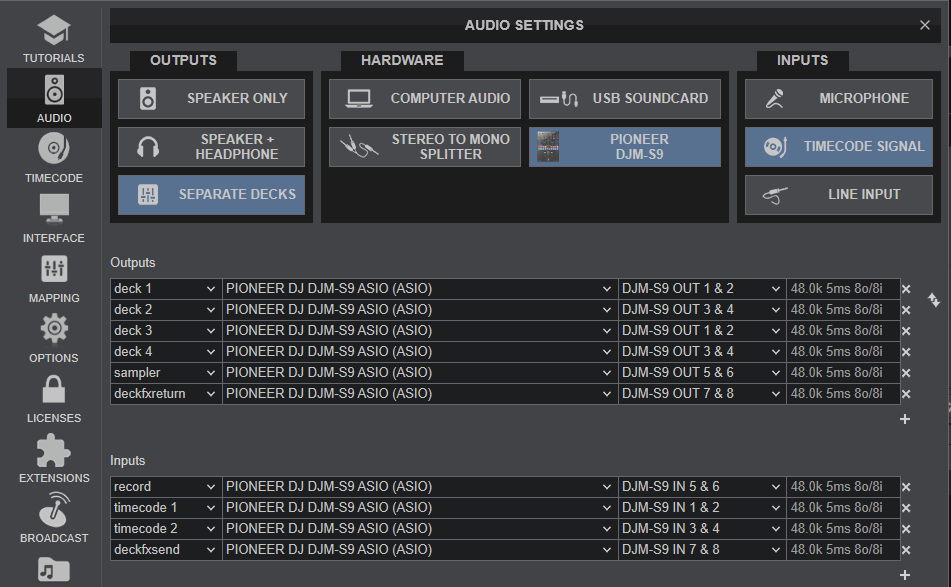Remove the timecode 2 input row
The width and height of the screenshot is (951, 587).
(906, 529)
